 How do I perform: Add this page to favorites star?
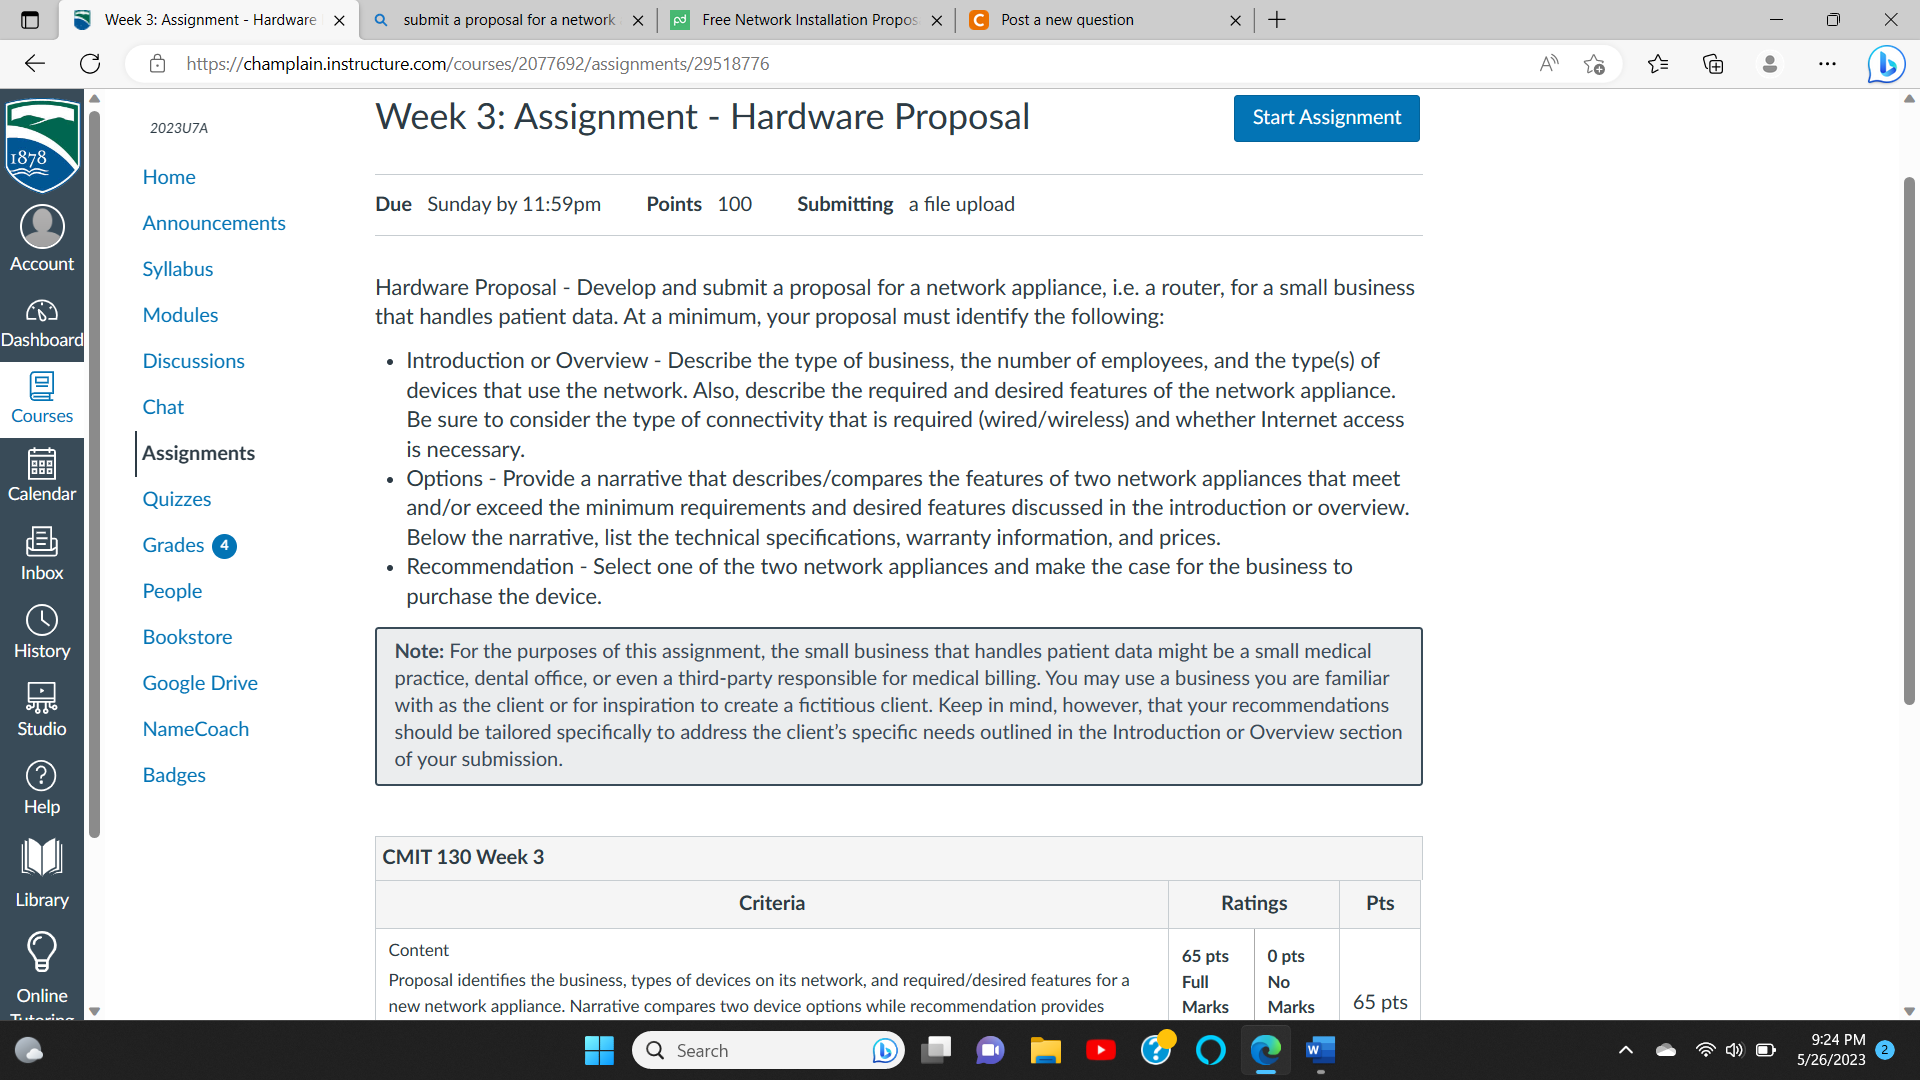pyautogui.click(x=1594, y=64)
